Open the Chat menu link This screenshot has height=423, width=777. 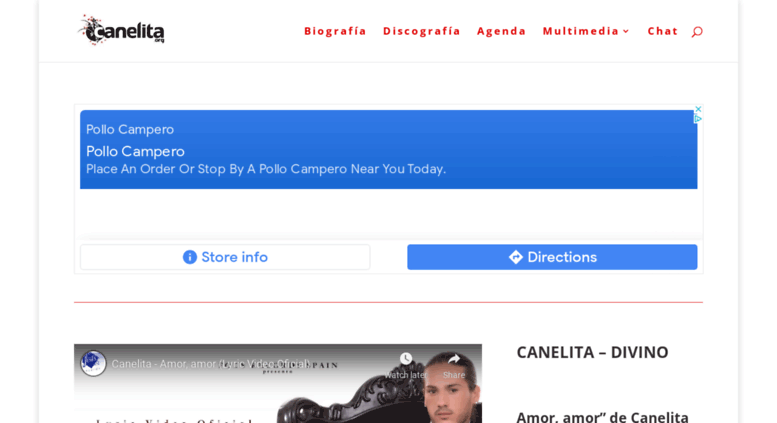point(663,31)
